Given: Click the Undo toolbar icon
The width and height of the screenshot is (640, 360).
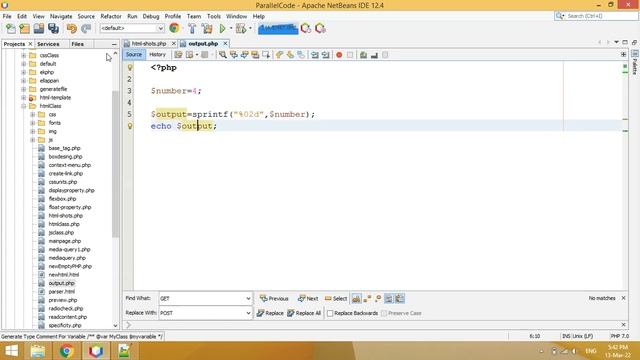Looking at the screenshot, I should click(71, 29).
